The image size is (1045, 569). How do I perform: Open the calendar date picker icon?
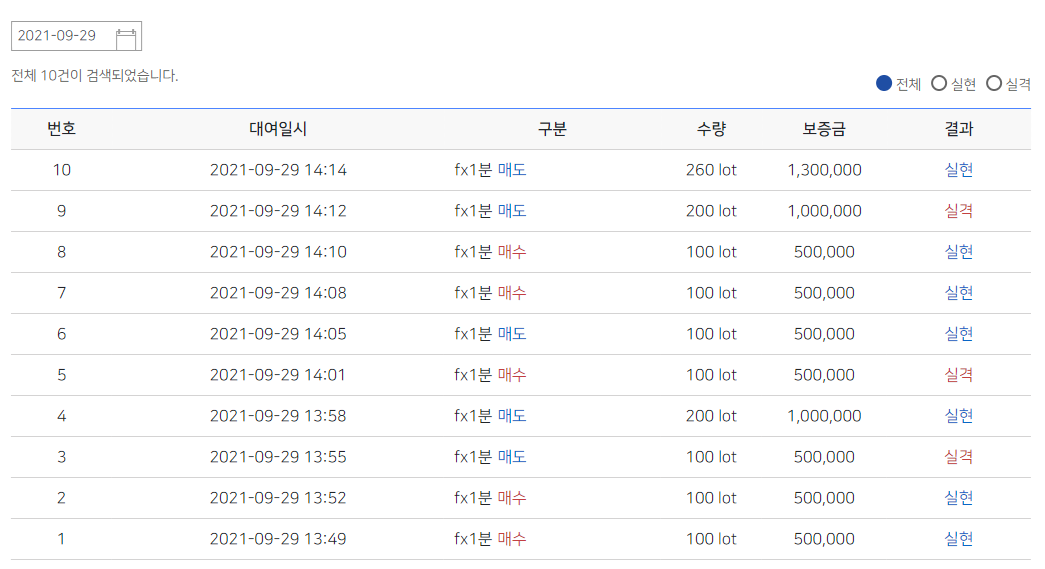click(x=126, y=39)
